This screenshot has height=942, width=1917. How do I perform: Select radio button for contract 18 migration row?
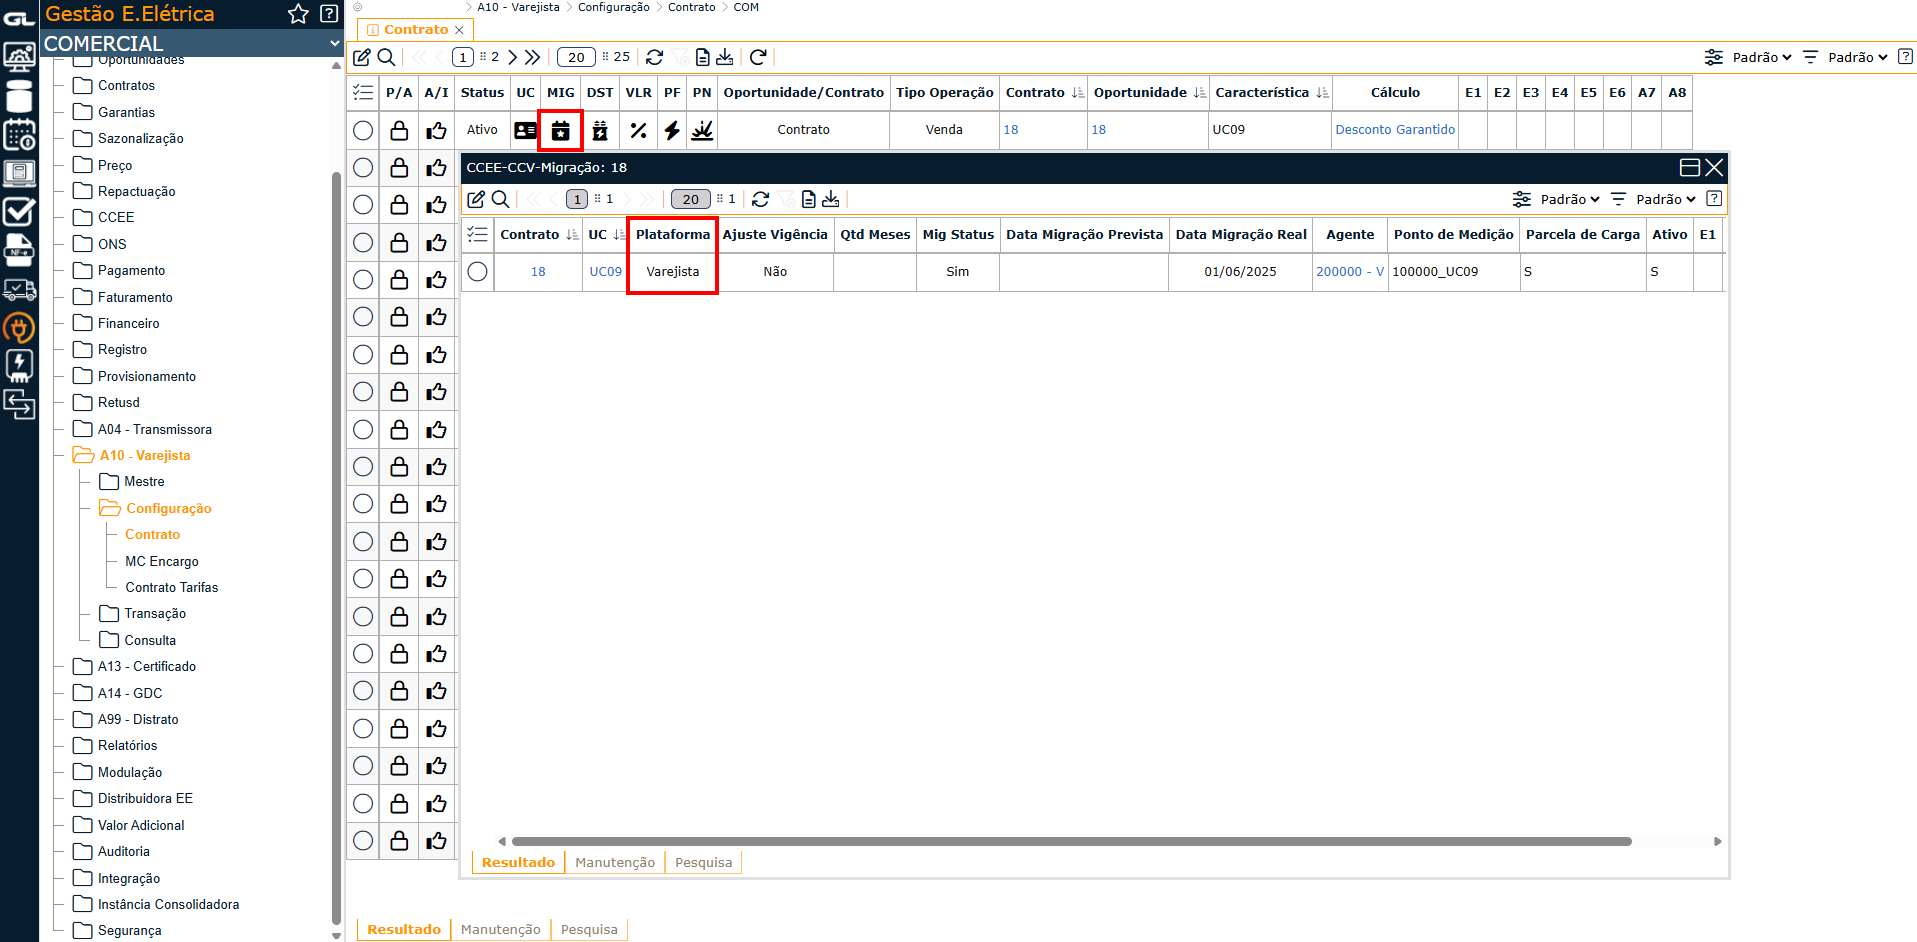[478, 272]
